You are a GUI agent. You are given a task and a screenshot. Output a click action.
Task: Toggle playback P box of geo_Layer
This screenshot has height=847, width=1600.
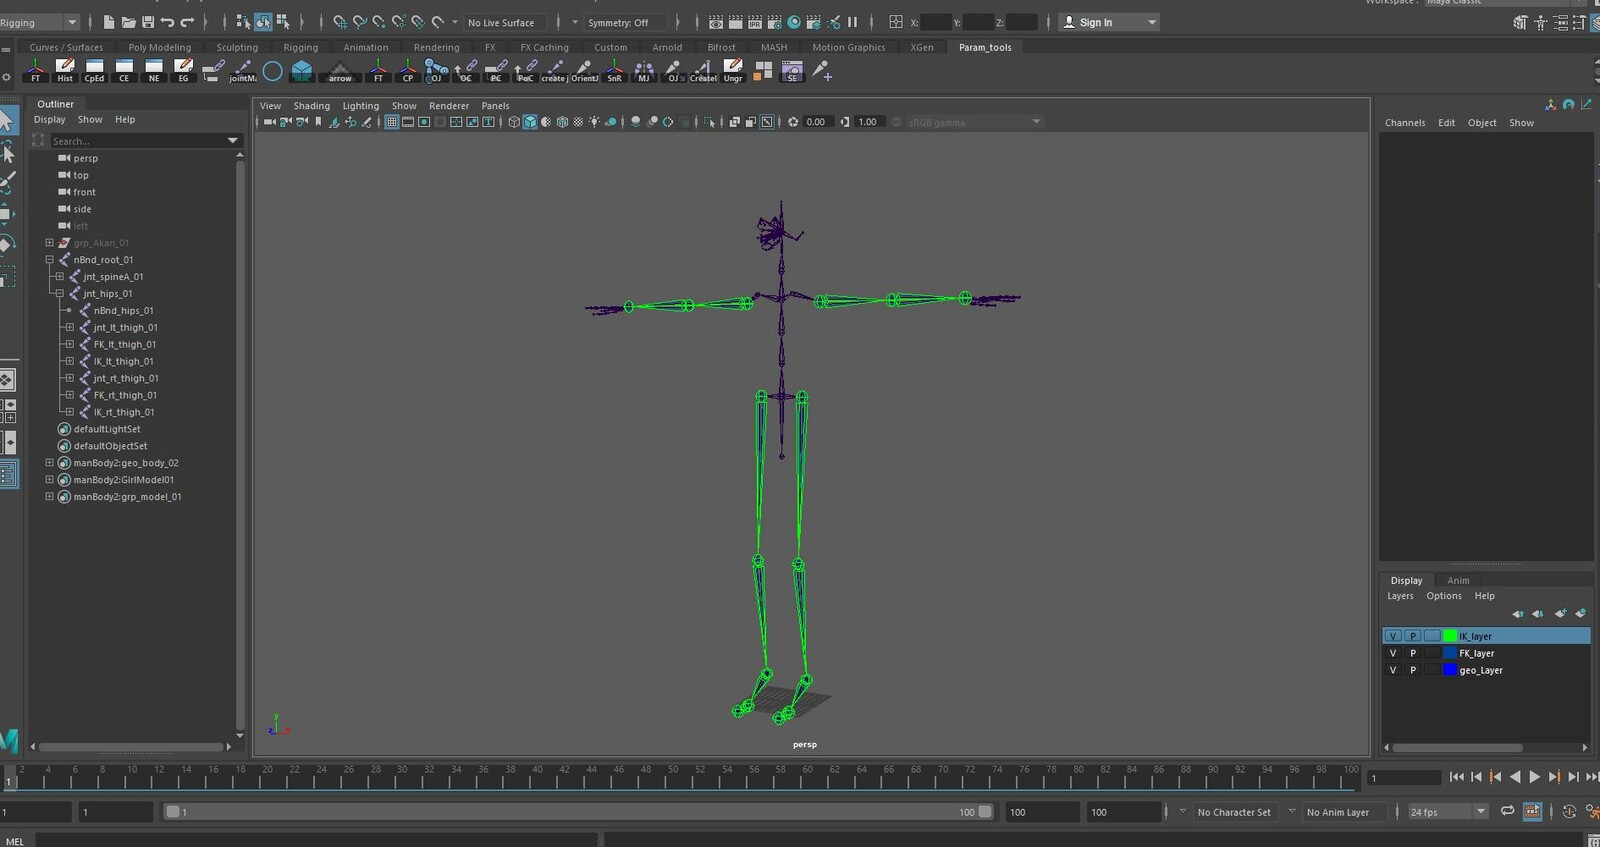[1413, 670]
